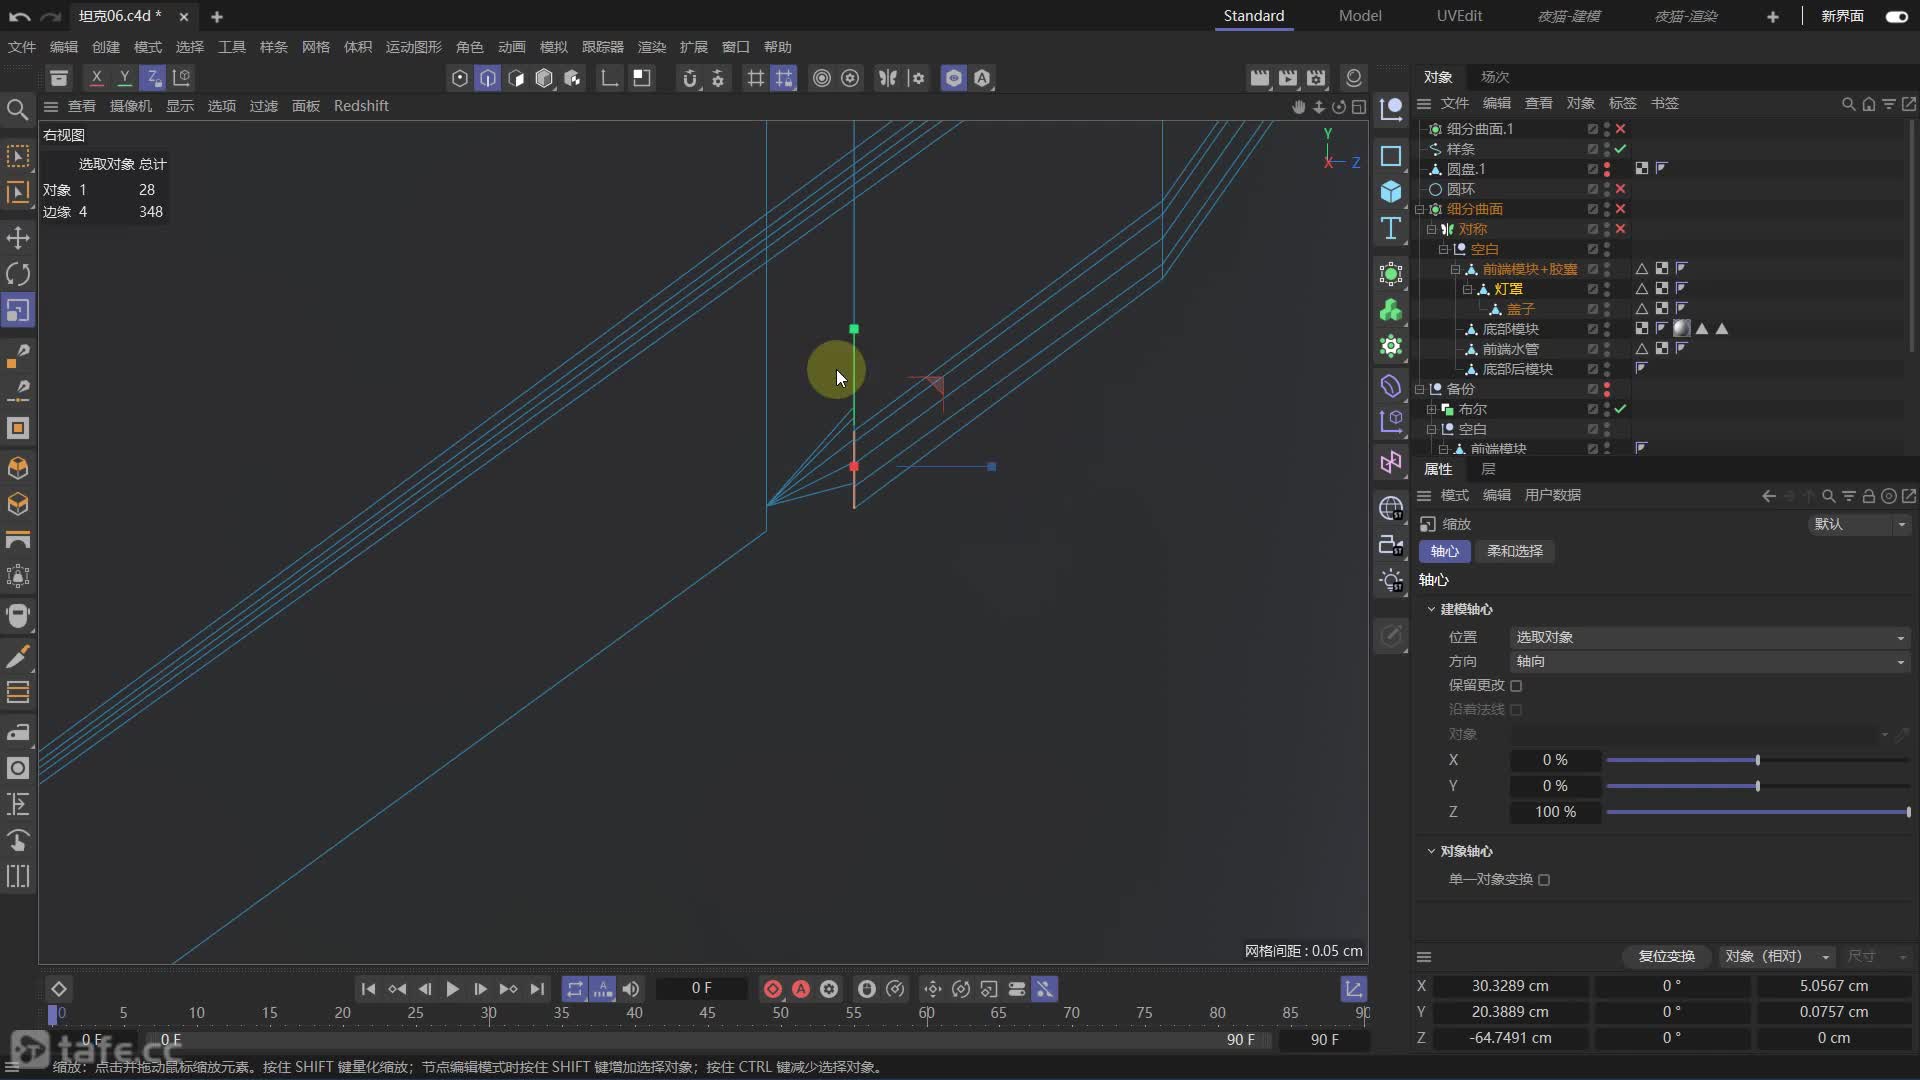Viewport: 1920px width, 1080px height.
Task: Add a Cube primitive from the side palette
Action: coord(1391,191)
